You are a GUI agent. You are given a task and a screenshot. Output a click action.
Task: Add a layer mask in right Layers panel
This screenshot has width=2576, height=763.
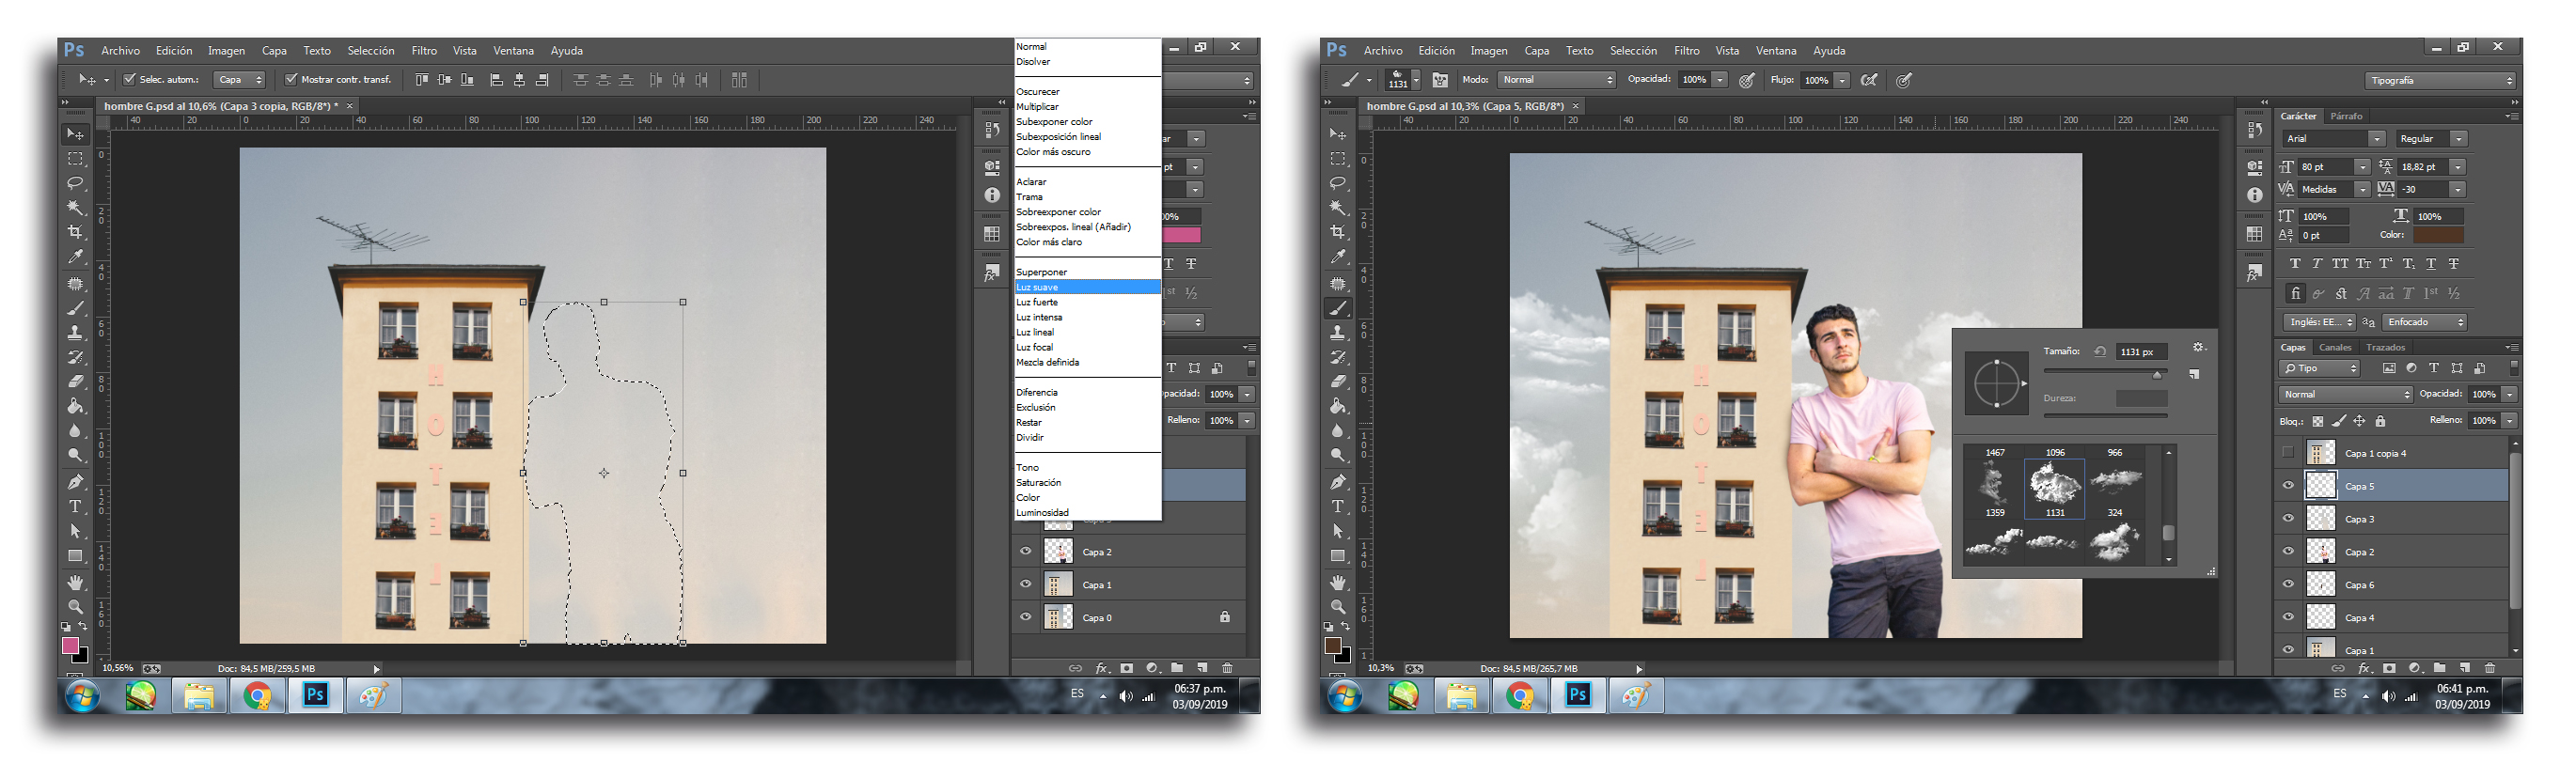click(2389, 668)
